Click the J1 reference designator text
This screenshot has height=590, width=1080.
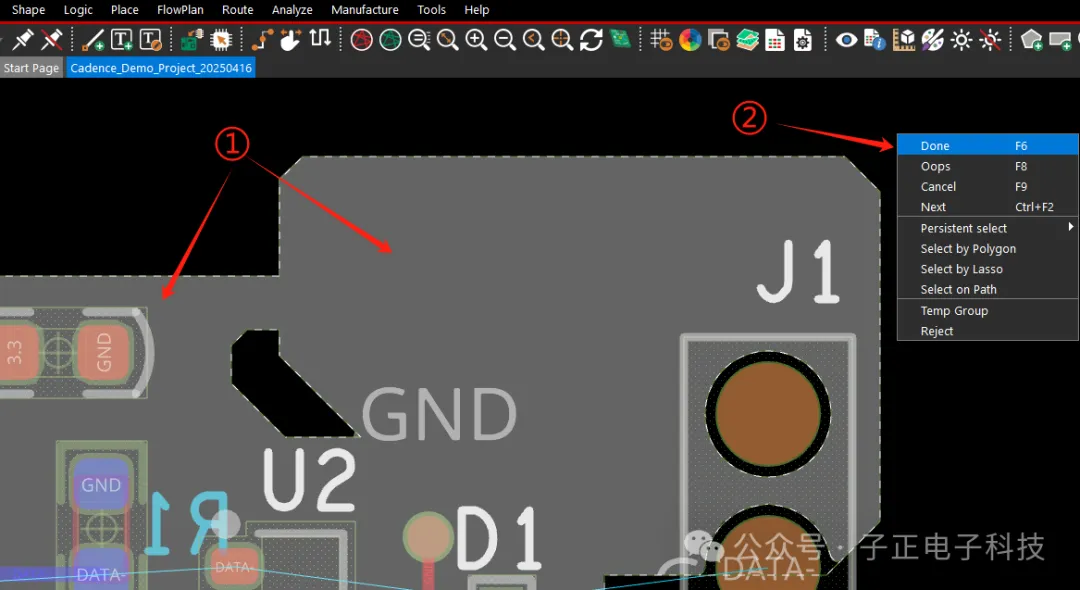pos(799,271)
